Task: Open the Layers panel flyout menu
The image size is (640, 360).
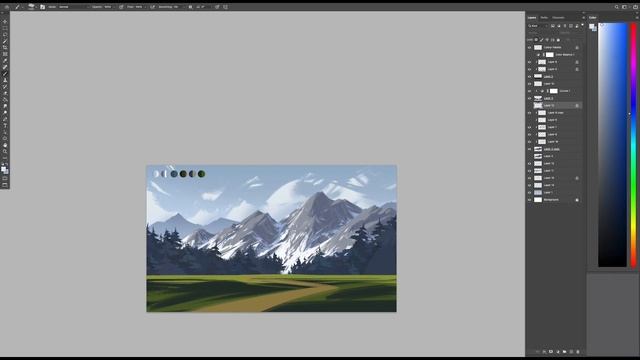Action: click(x=584, y=18)
